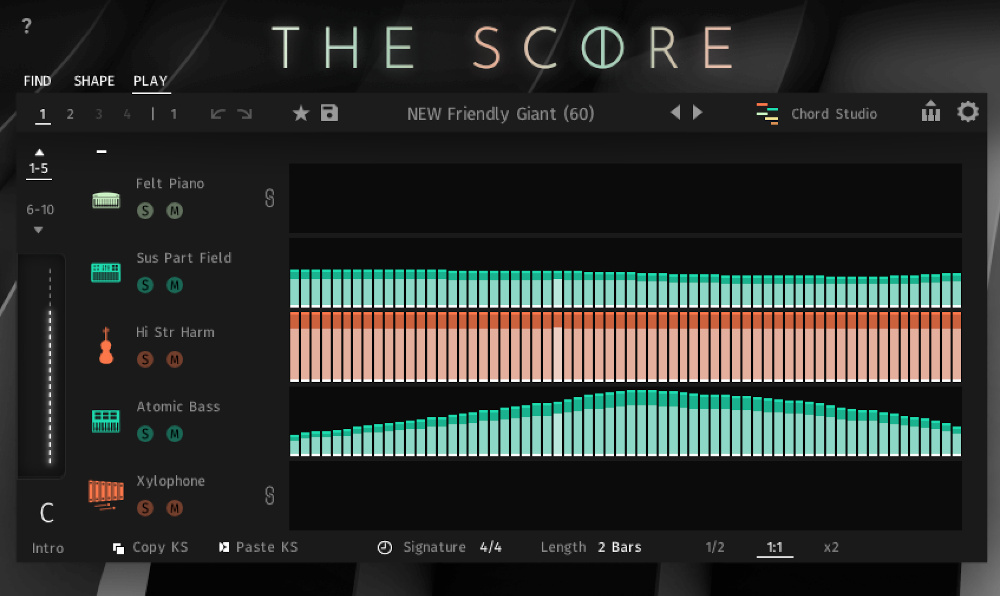Open the help question mark

[26, 26]
